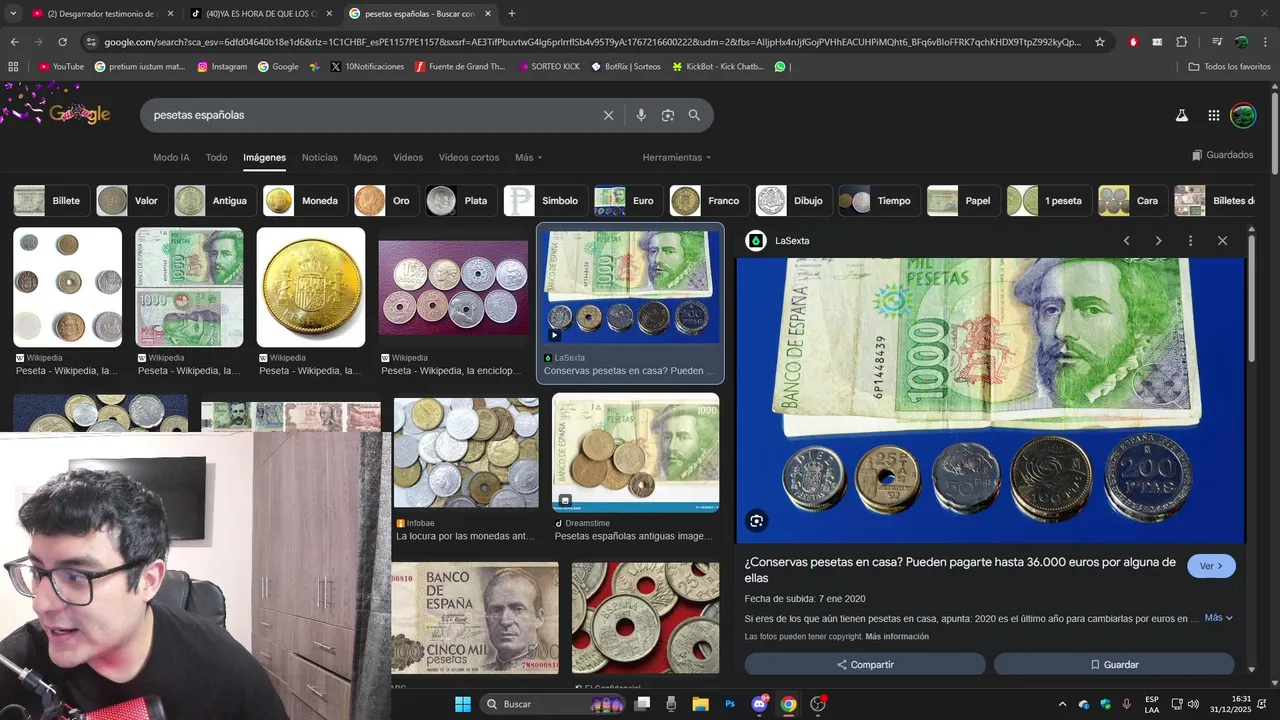Screen dimensions: 1280x720
Task: Select the Vídeos cortos tab
Action: point(469,158)
